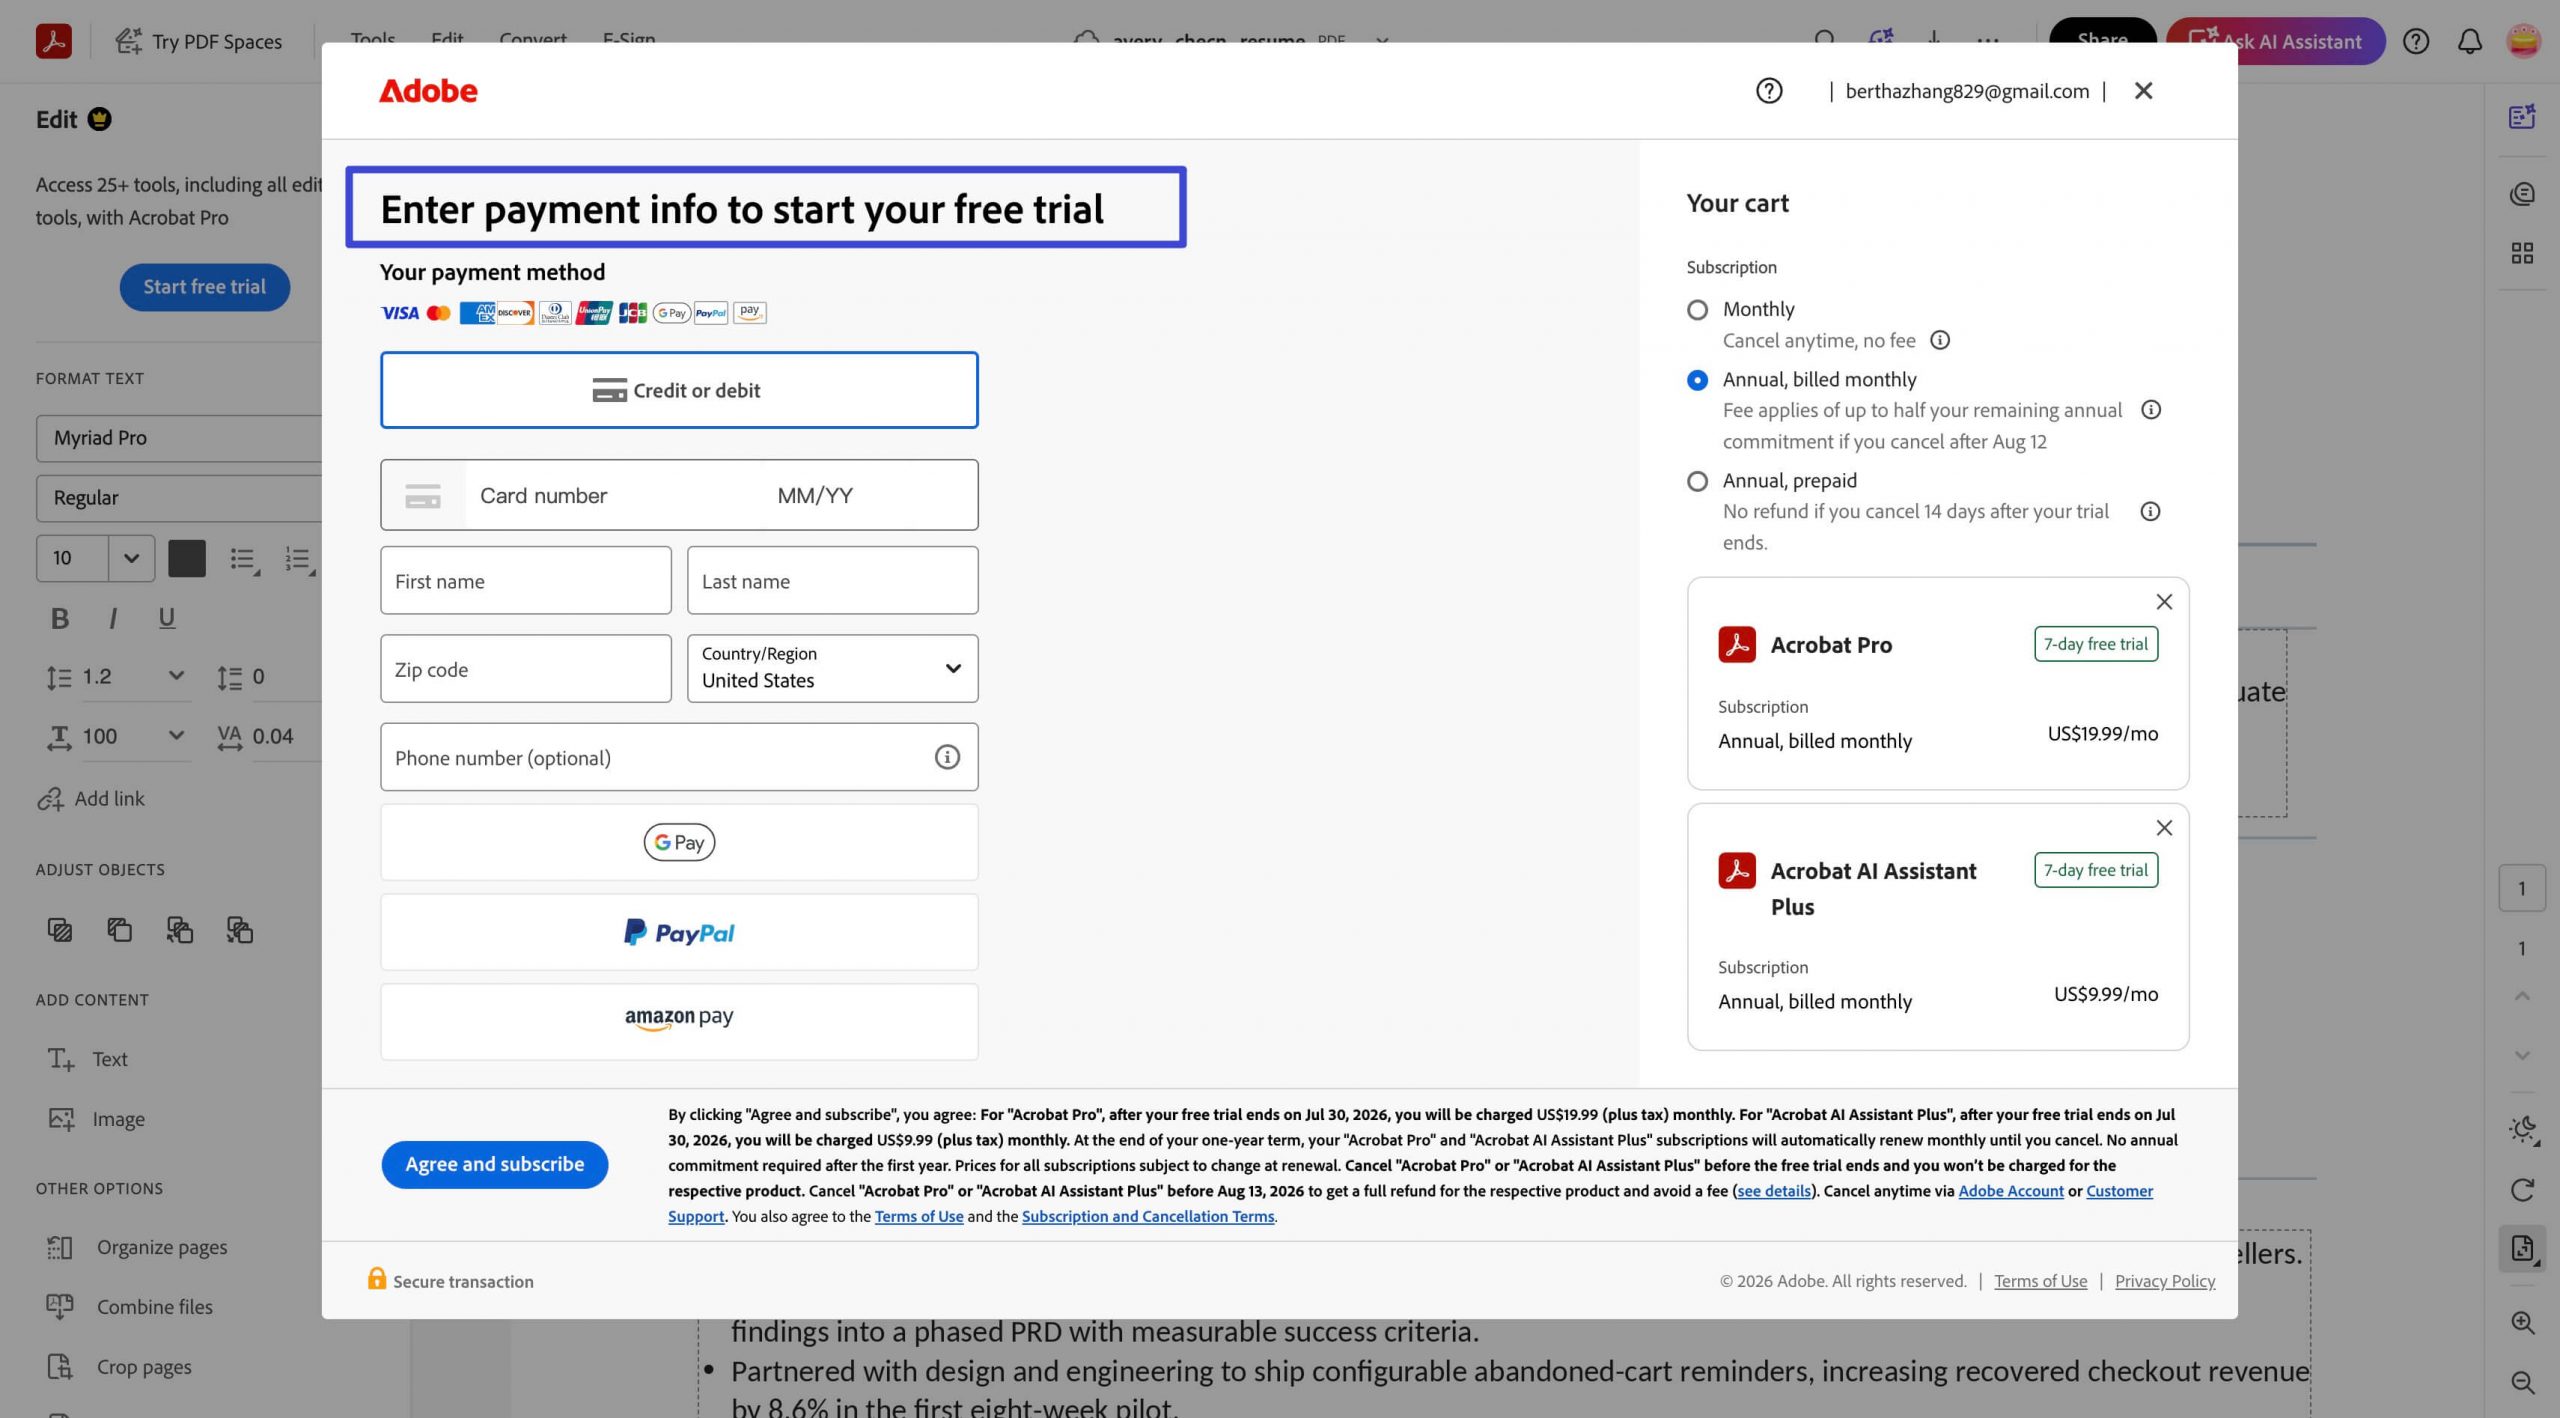The height and width of the screenshot is (1418, 2560).
Task: Show info about Monthly cancel anytime
Action: (x=1940, y=340)
